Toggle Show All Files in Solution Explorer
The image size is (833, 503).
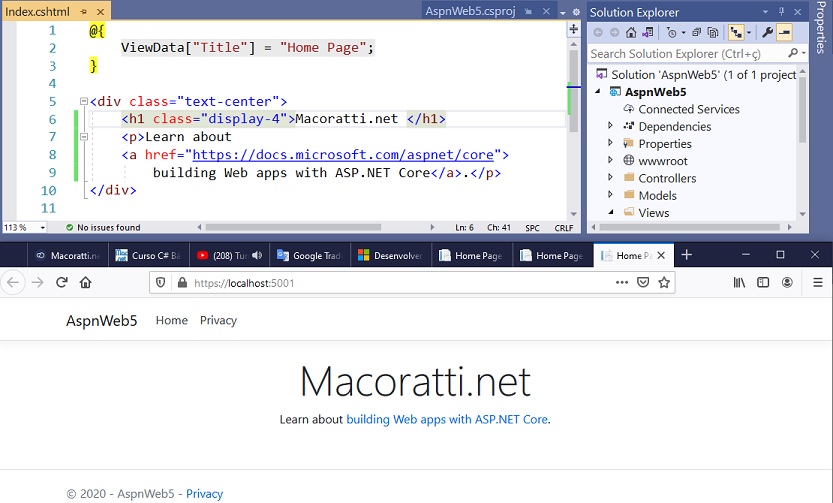[x=713, y=33]
